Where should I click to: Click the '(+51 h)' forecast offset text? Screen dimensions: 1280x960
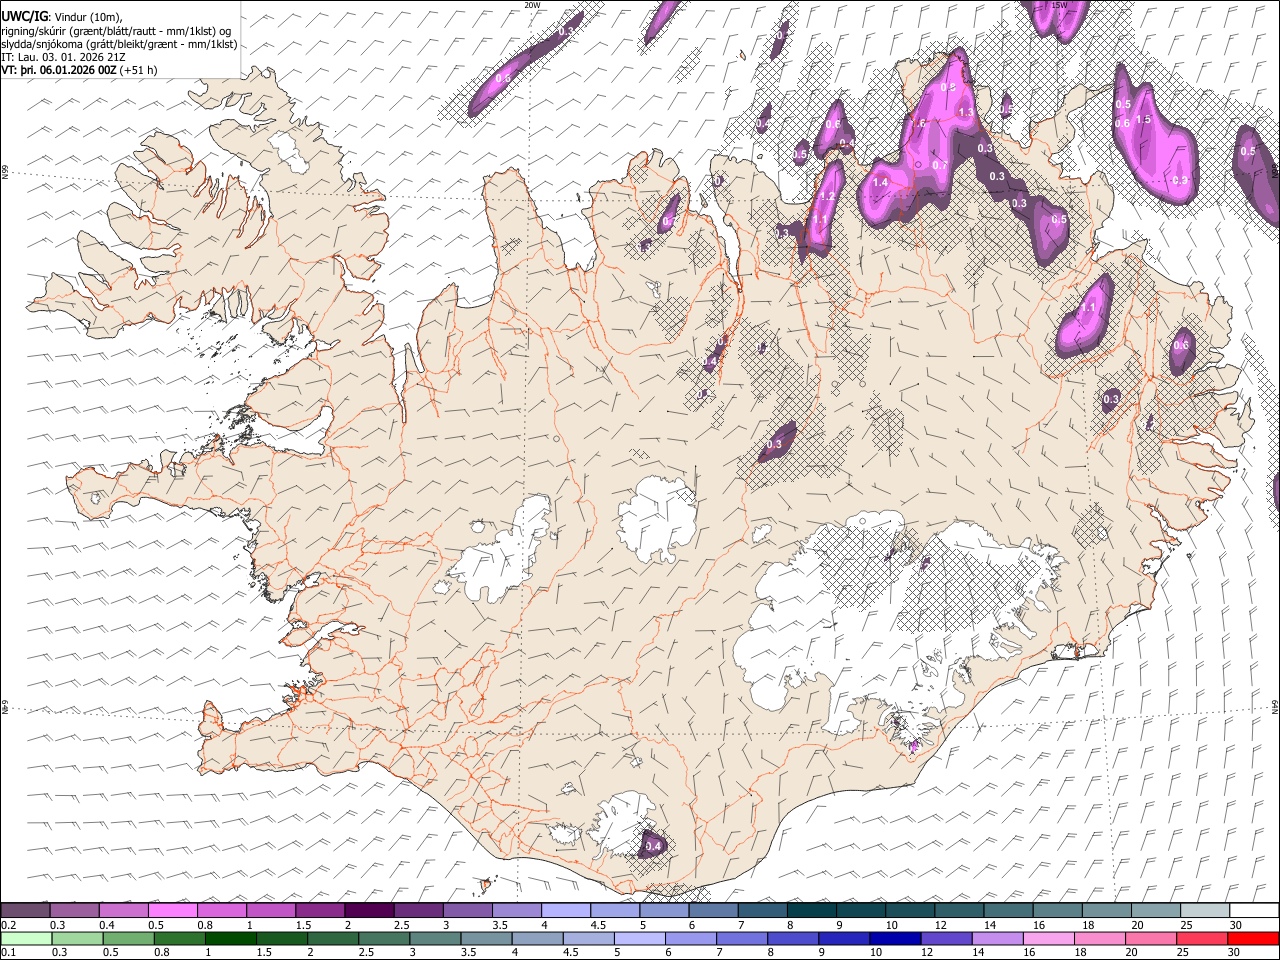(x=138, y=70)
